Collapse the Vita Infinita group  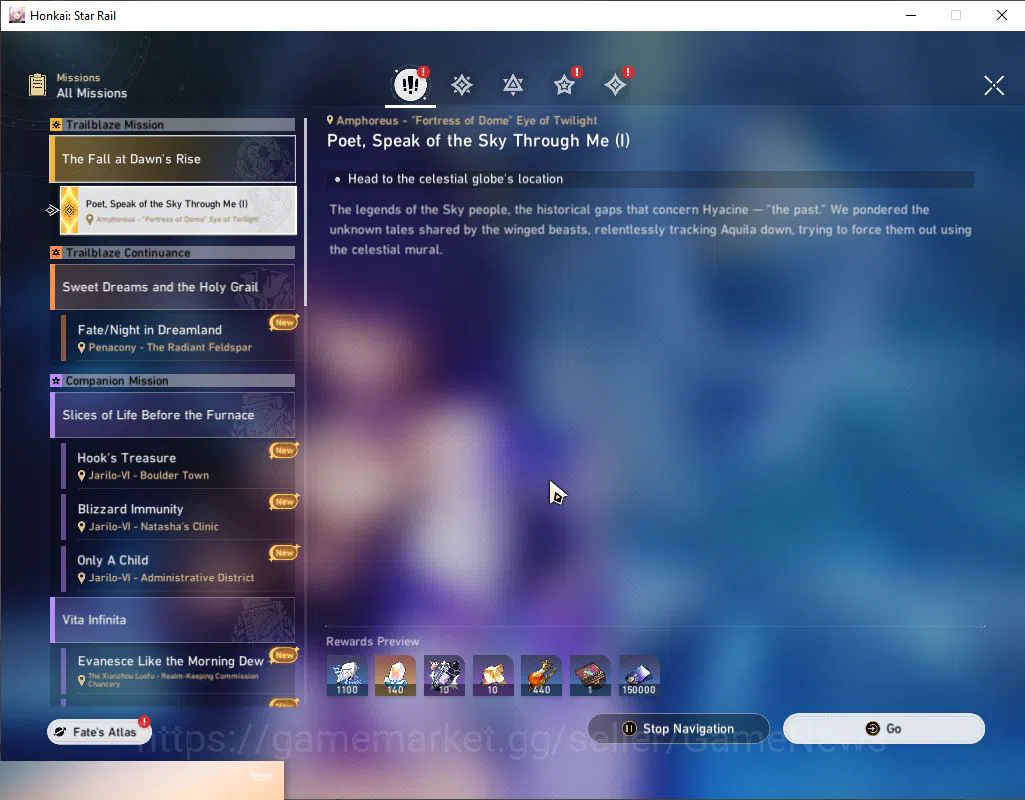pos(173,620)
